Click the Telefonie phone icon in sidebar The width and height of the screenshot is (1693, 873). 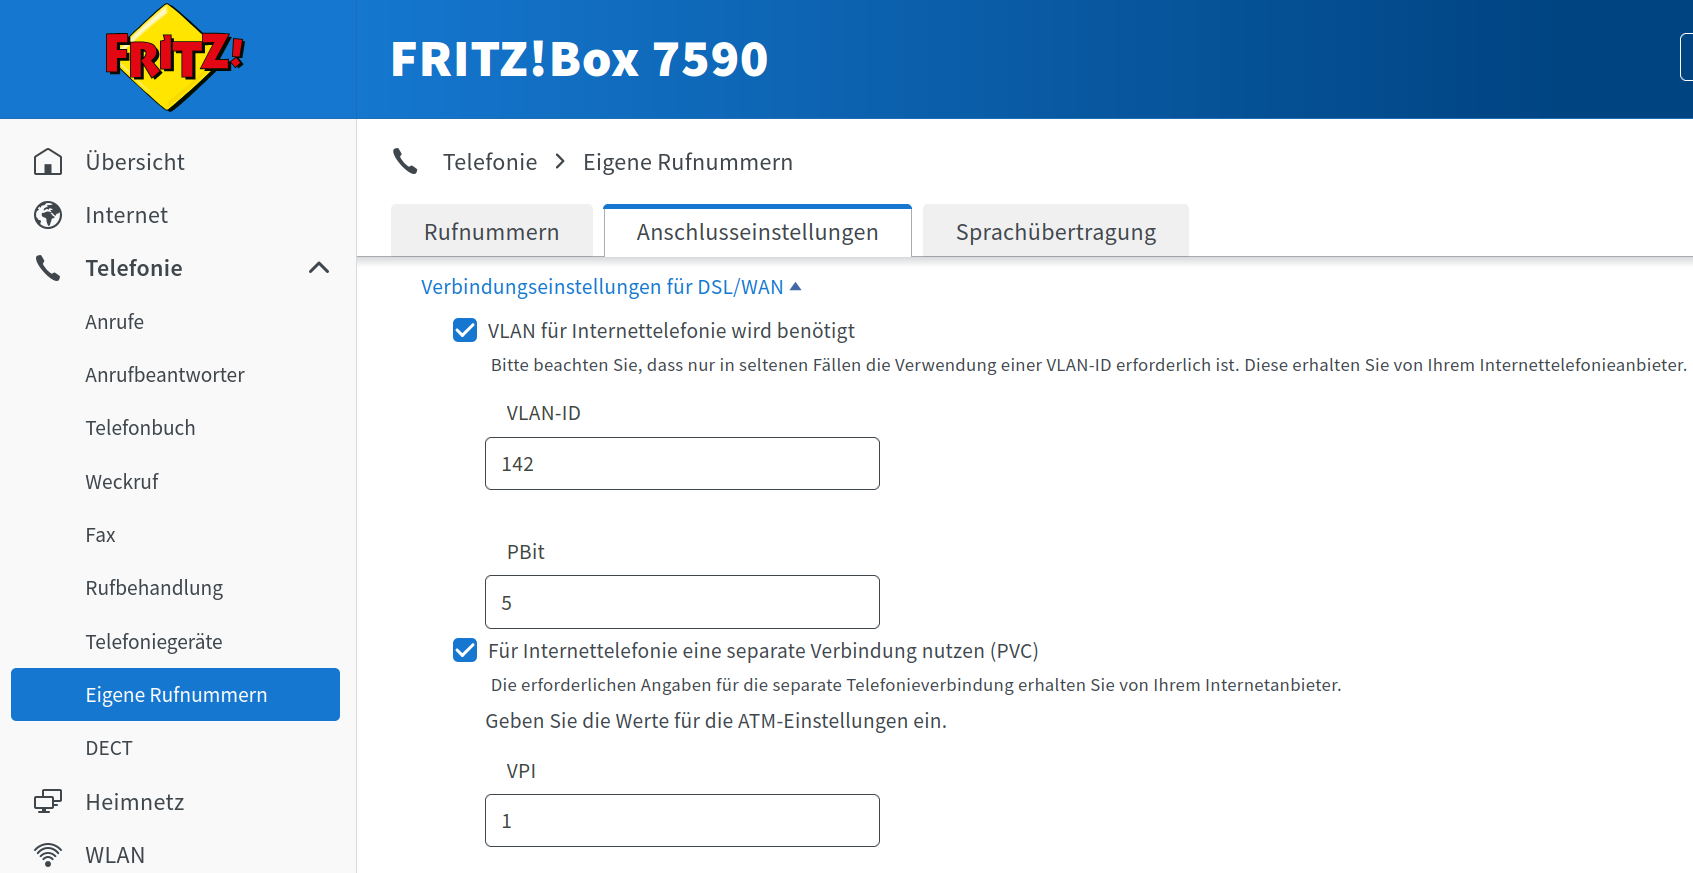pyautogui.click(x=48, y=268)
